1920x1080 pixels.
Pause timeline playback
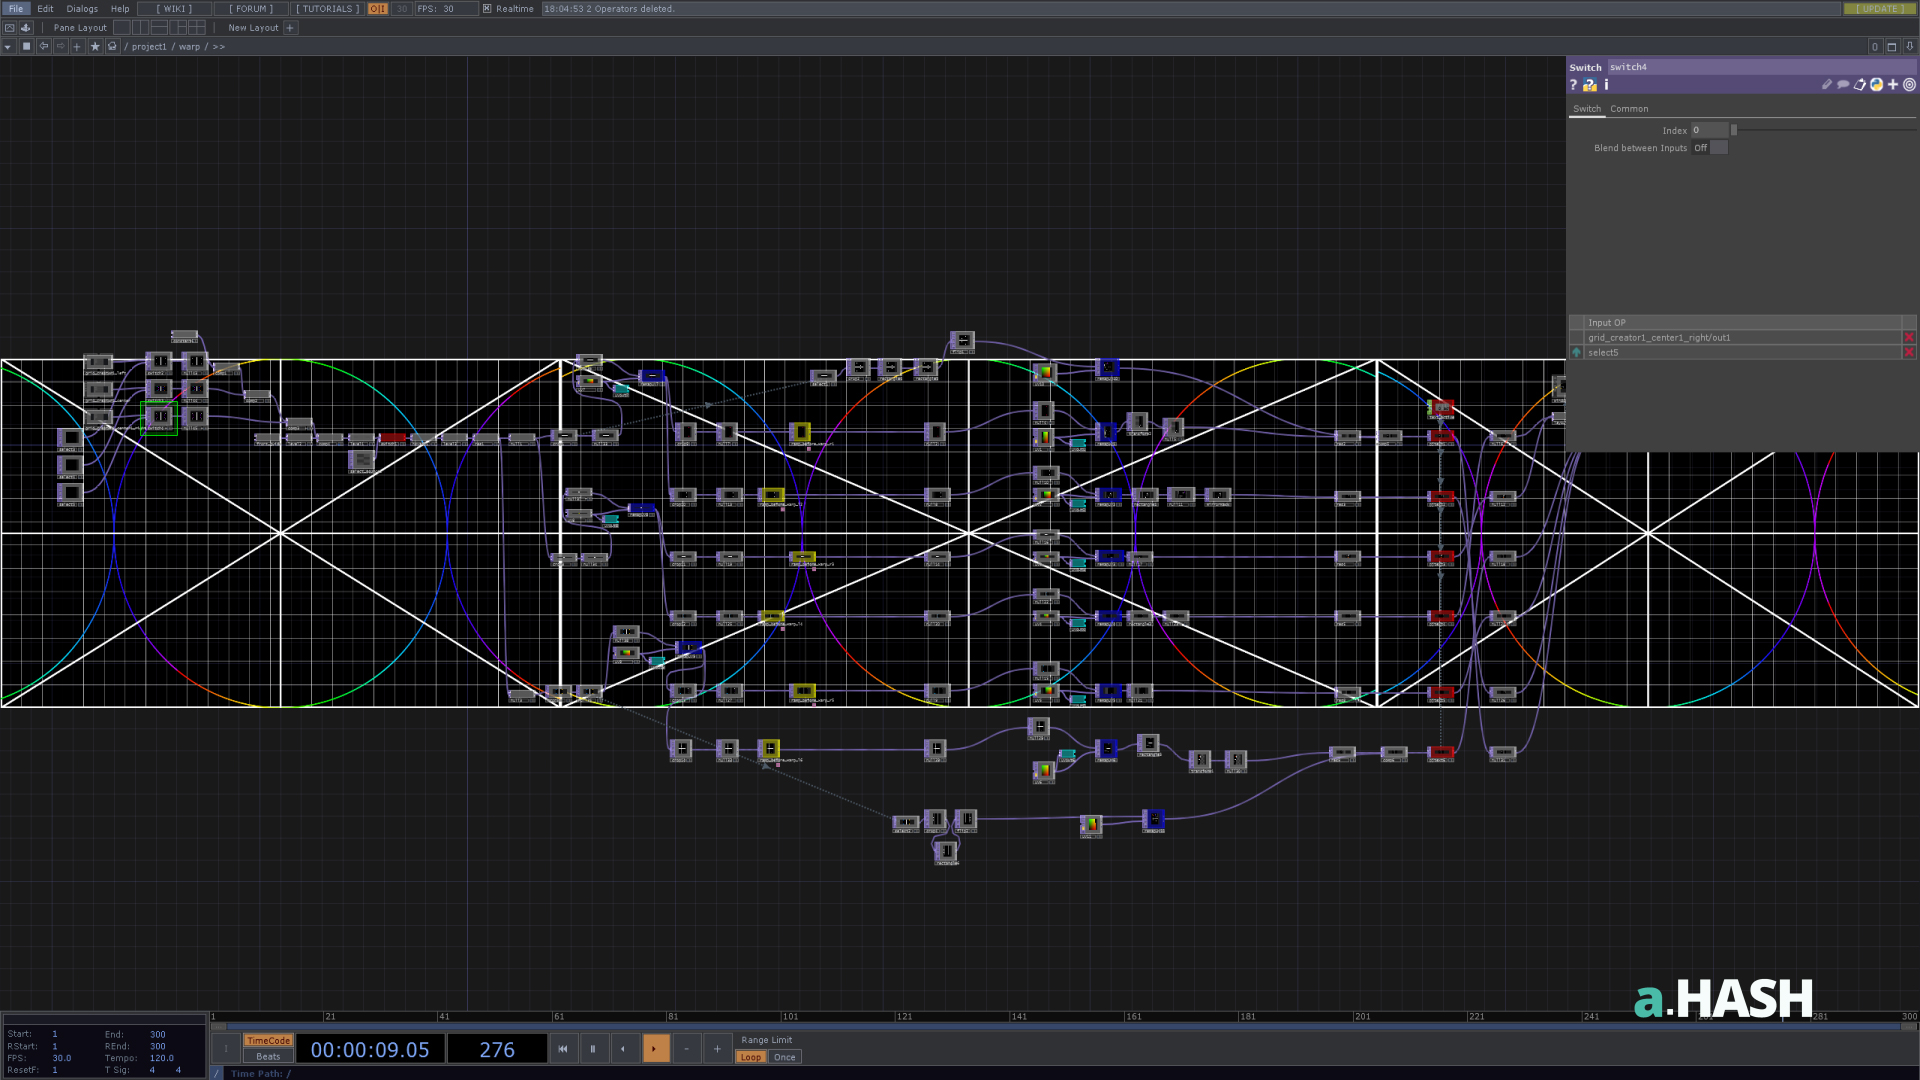(x=593, y=1049)
